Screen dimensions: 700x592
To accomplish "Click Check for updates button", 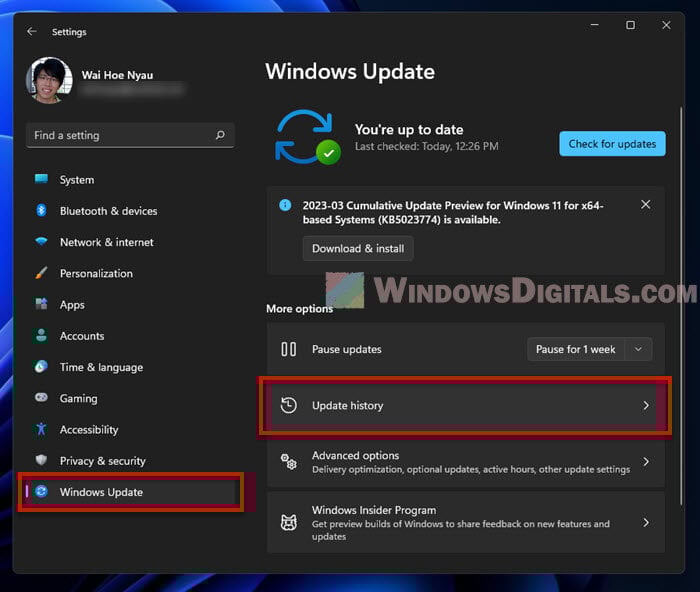I will [612, 144].
